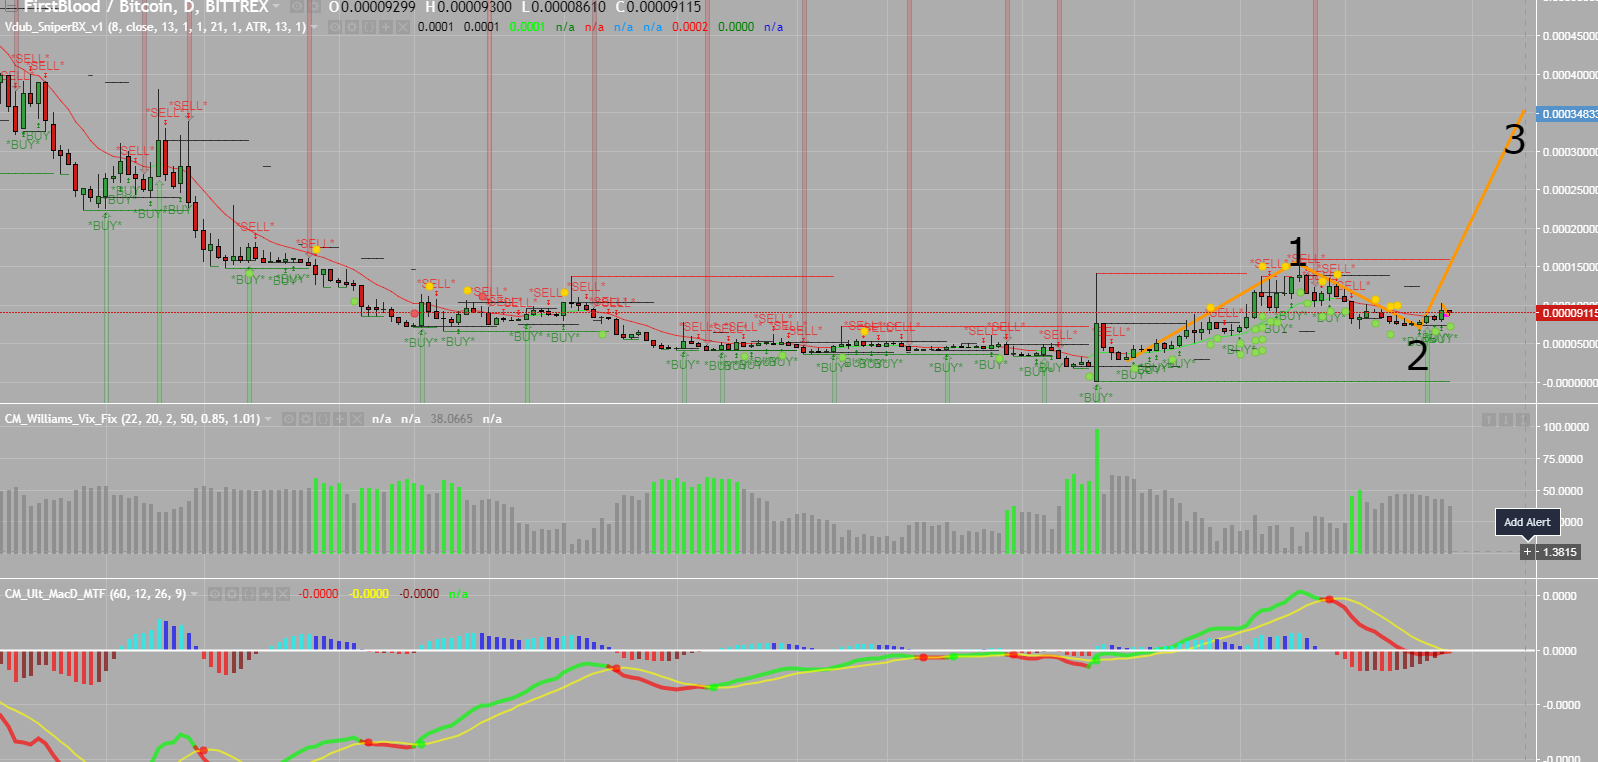Move Williams Vix Fix pane up
This screenshot has height=762, width=1598.
click(1489, 419)
